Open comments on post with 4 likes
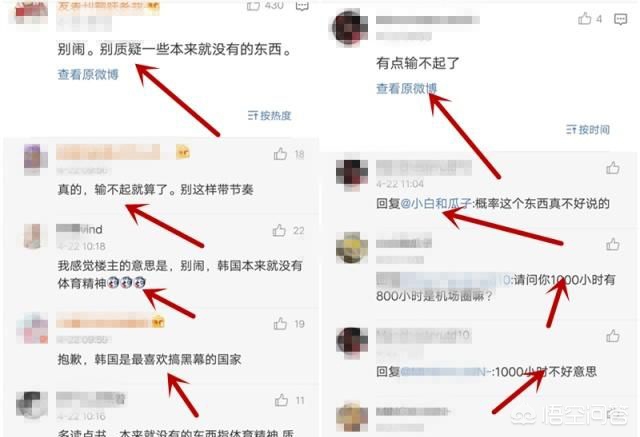This screenshot has height=437, width=640. click(620, 19)
